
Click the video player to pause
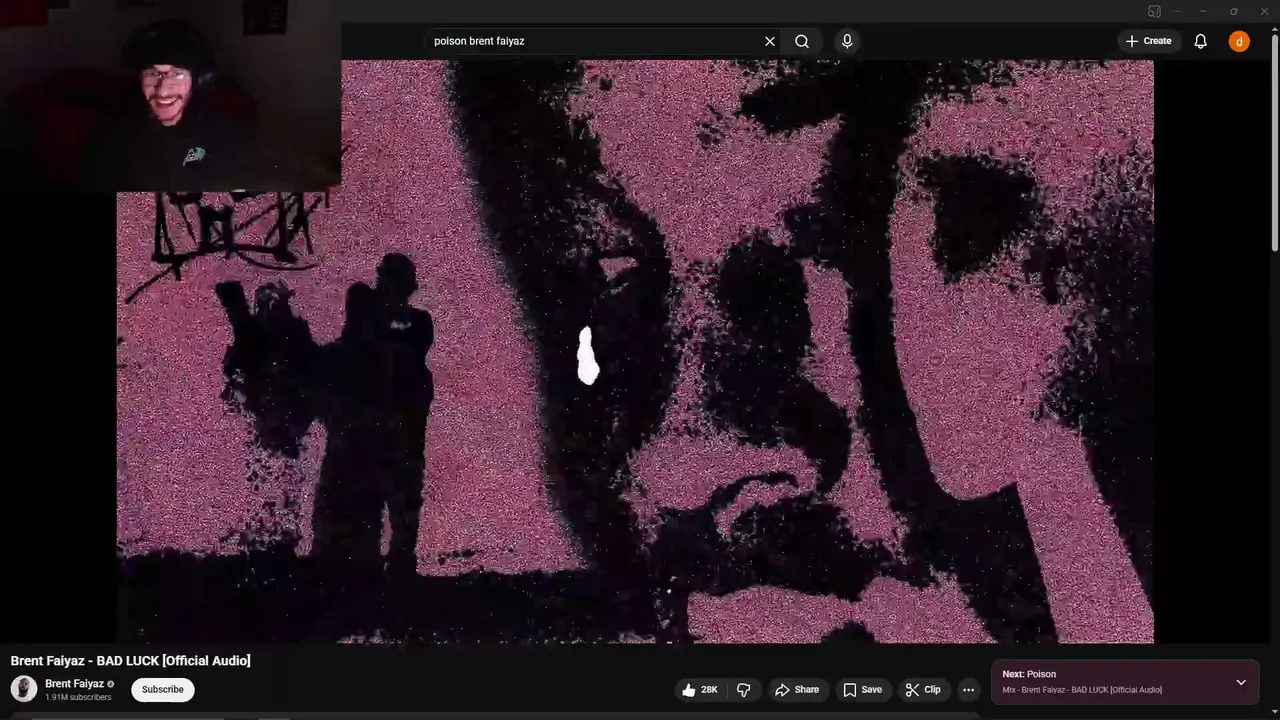[x=635, y=351]
